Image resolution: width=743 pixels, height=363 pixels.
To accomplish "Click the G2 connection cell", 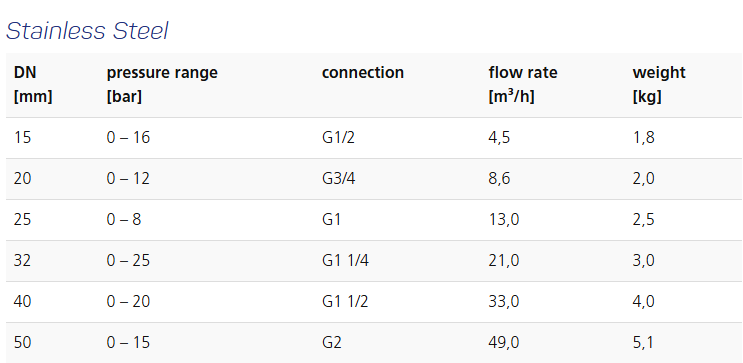I will [332, 342].
